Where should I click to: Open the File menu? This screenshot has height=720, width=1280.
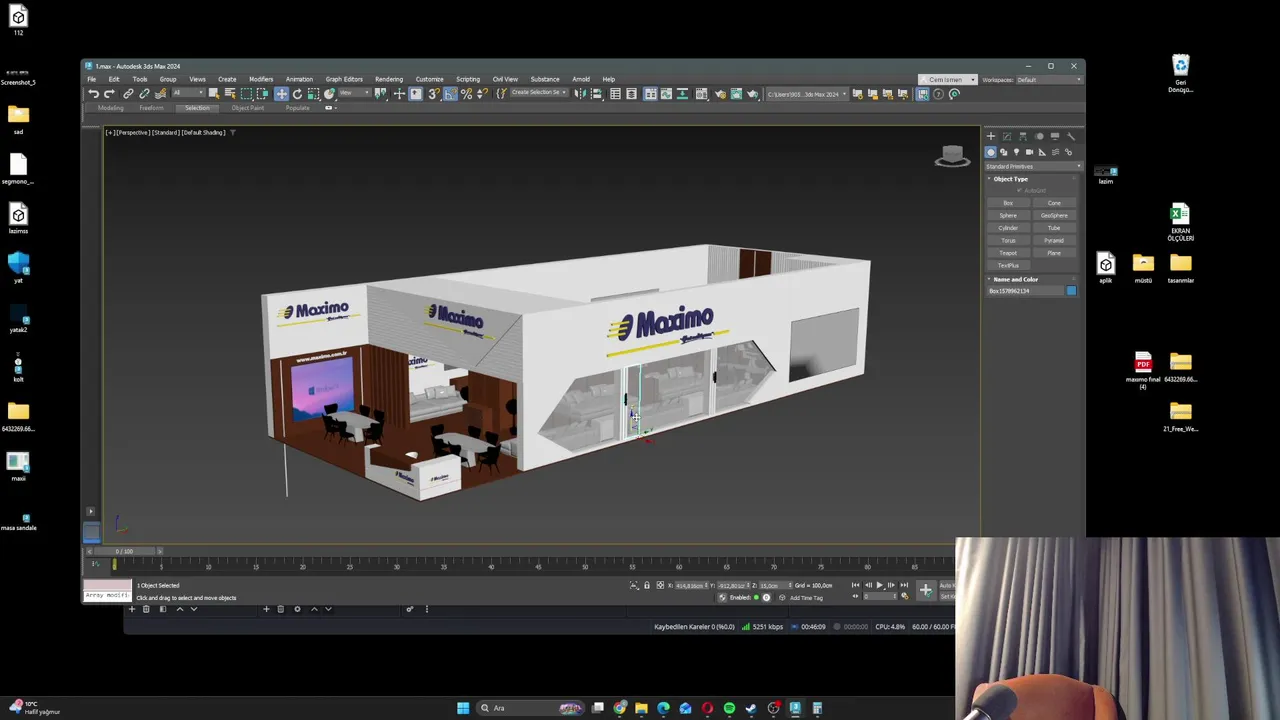92,79
